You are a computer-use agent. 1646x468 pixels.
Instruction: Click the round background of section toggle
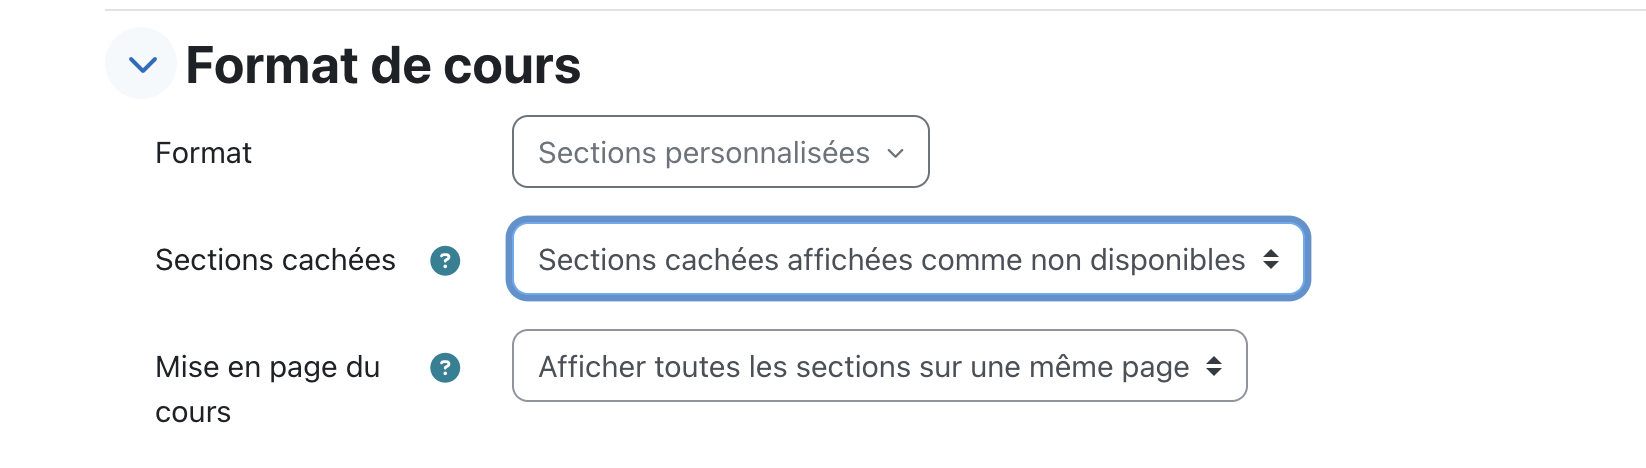click(141, 63)
